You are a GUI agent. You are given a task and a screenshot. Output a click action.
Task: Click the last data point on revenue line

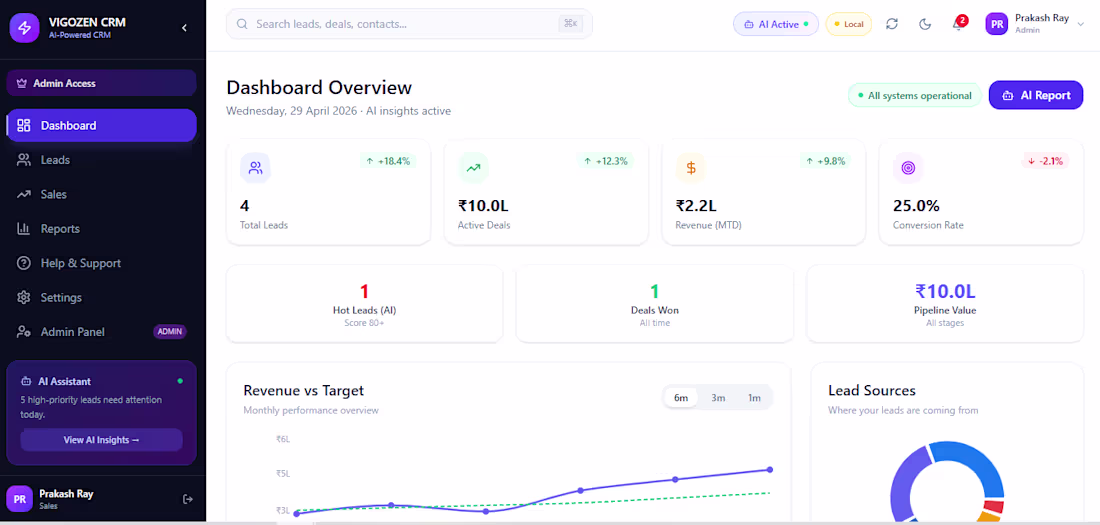[x=770, y=470]
